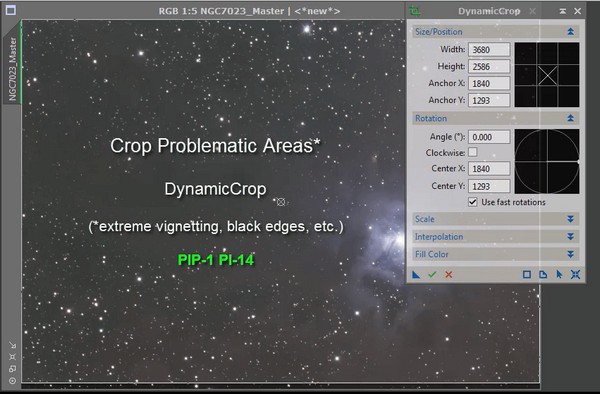
Task: Click the DynamicCrop process icon in title
Action: [x=414, y=11]
